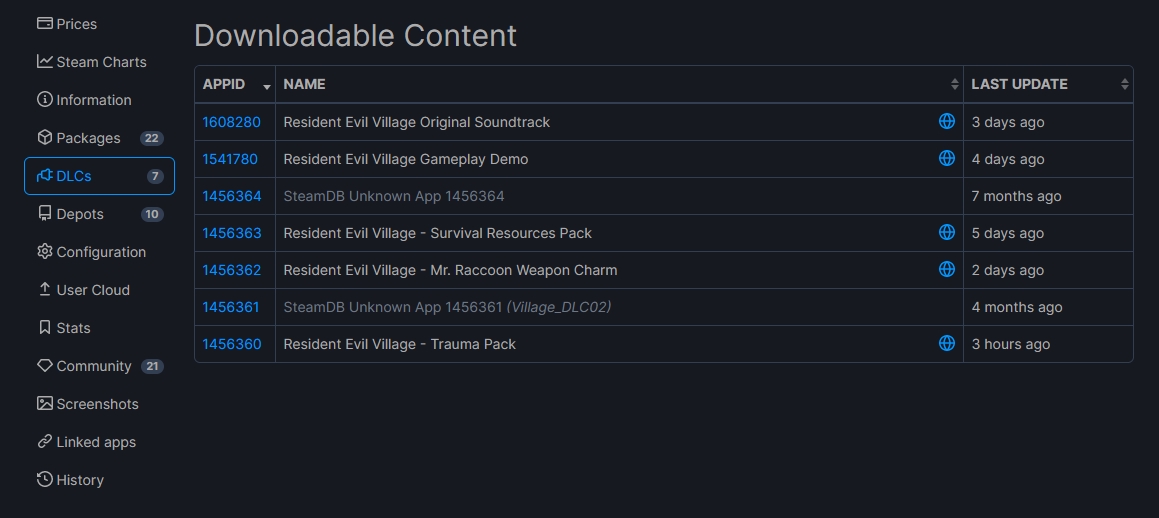Switch to the Depots tab

pos(99,214)
